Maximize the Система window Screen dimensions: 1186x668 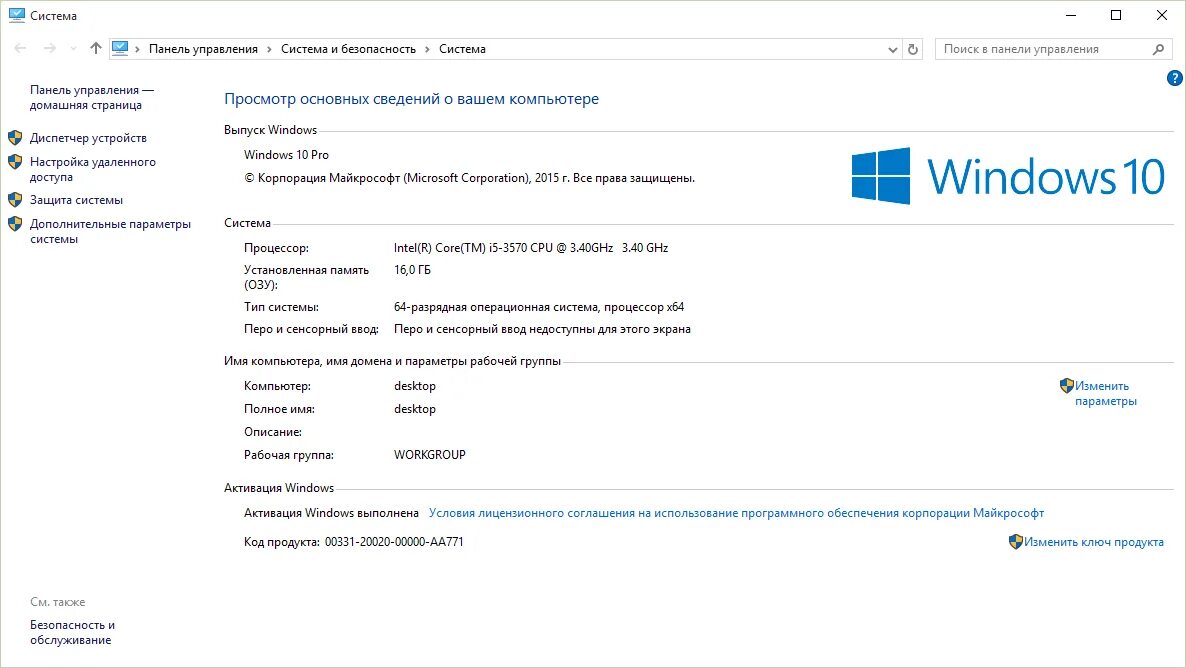pos(1116,15)
